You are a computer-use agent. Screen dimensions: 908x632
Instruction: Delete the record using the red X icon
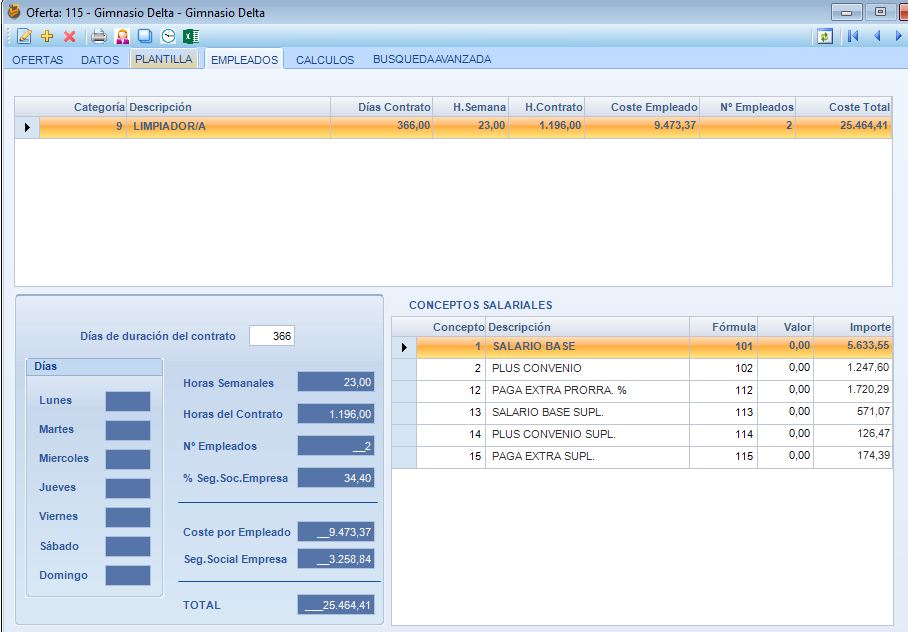pyautogui.click(x=69, y=36)
